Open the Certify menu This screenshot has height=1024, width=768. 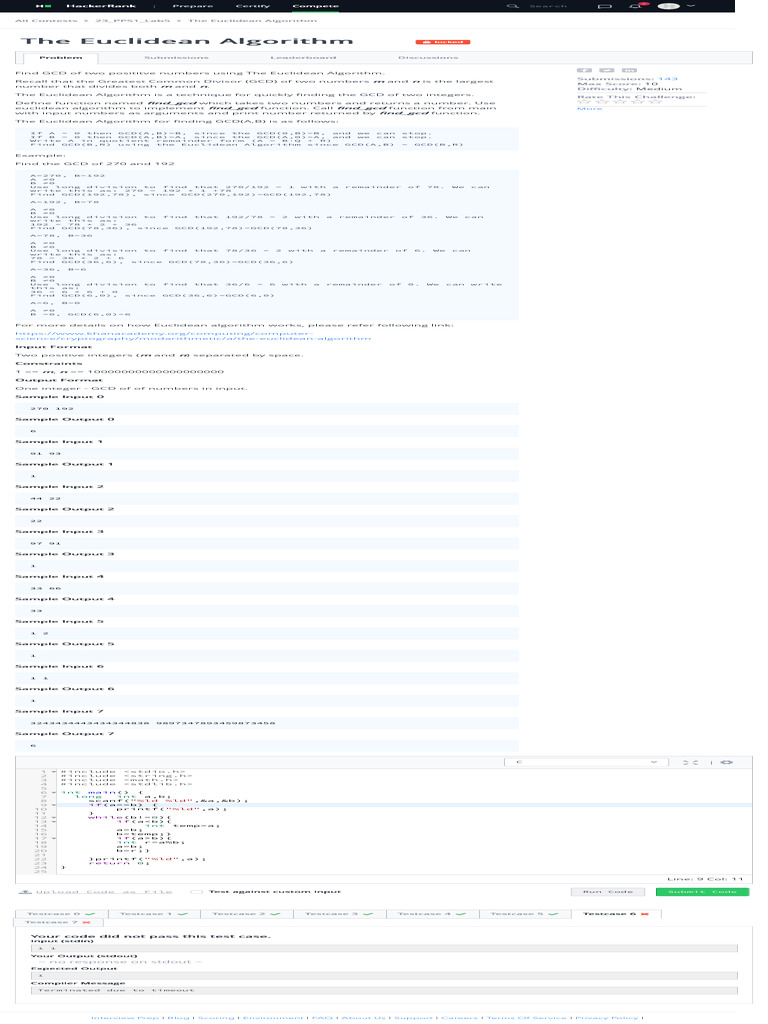253,6
